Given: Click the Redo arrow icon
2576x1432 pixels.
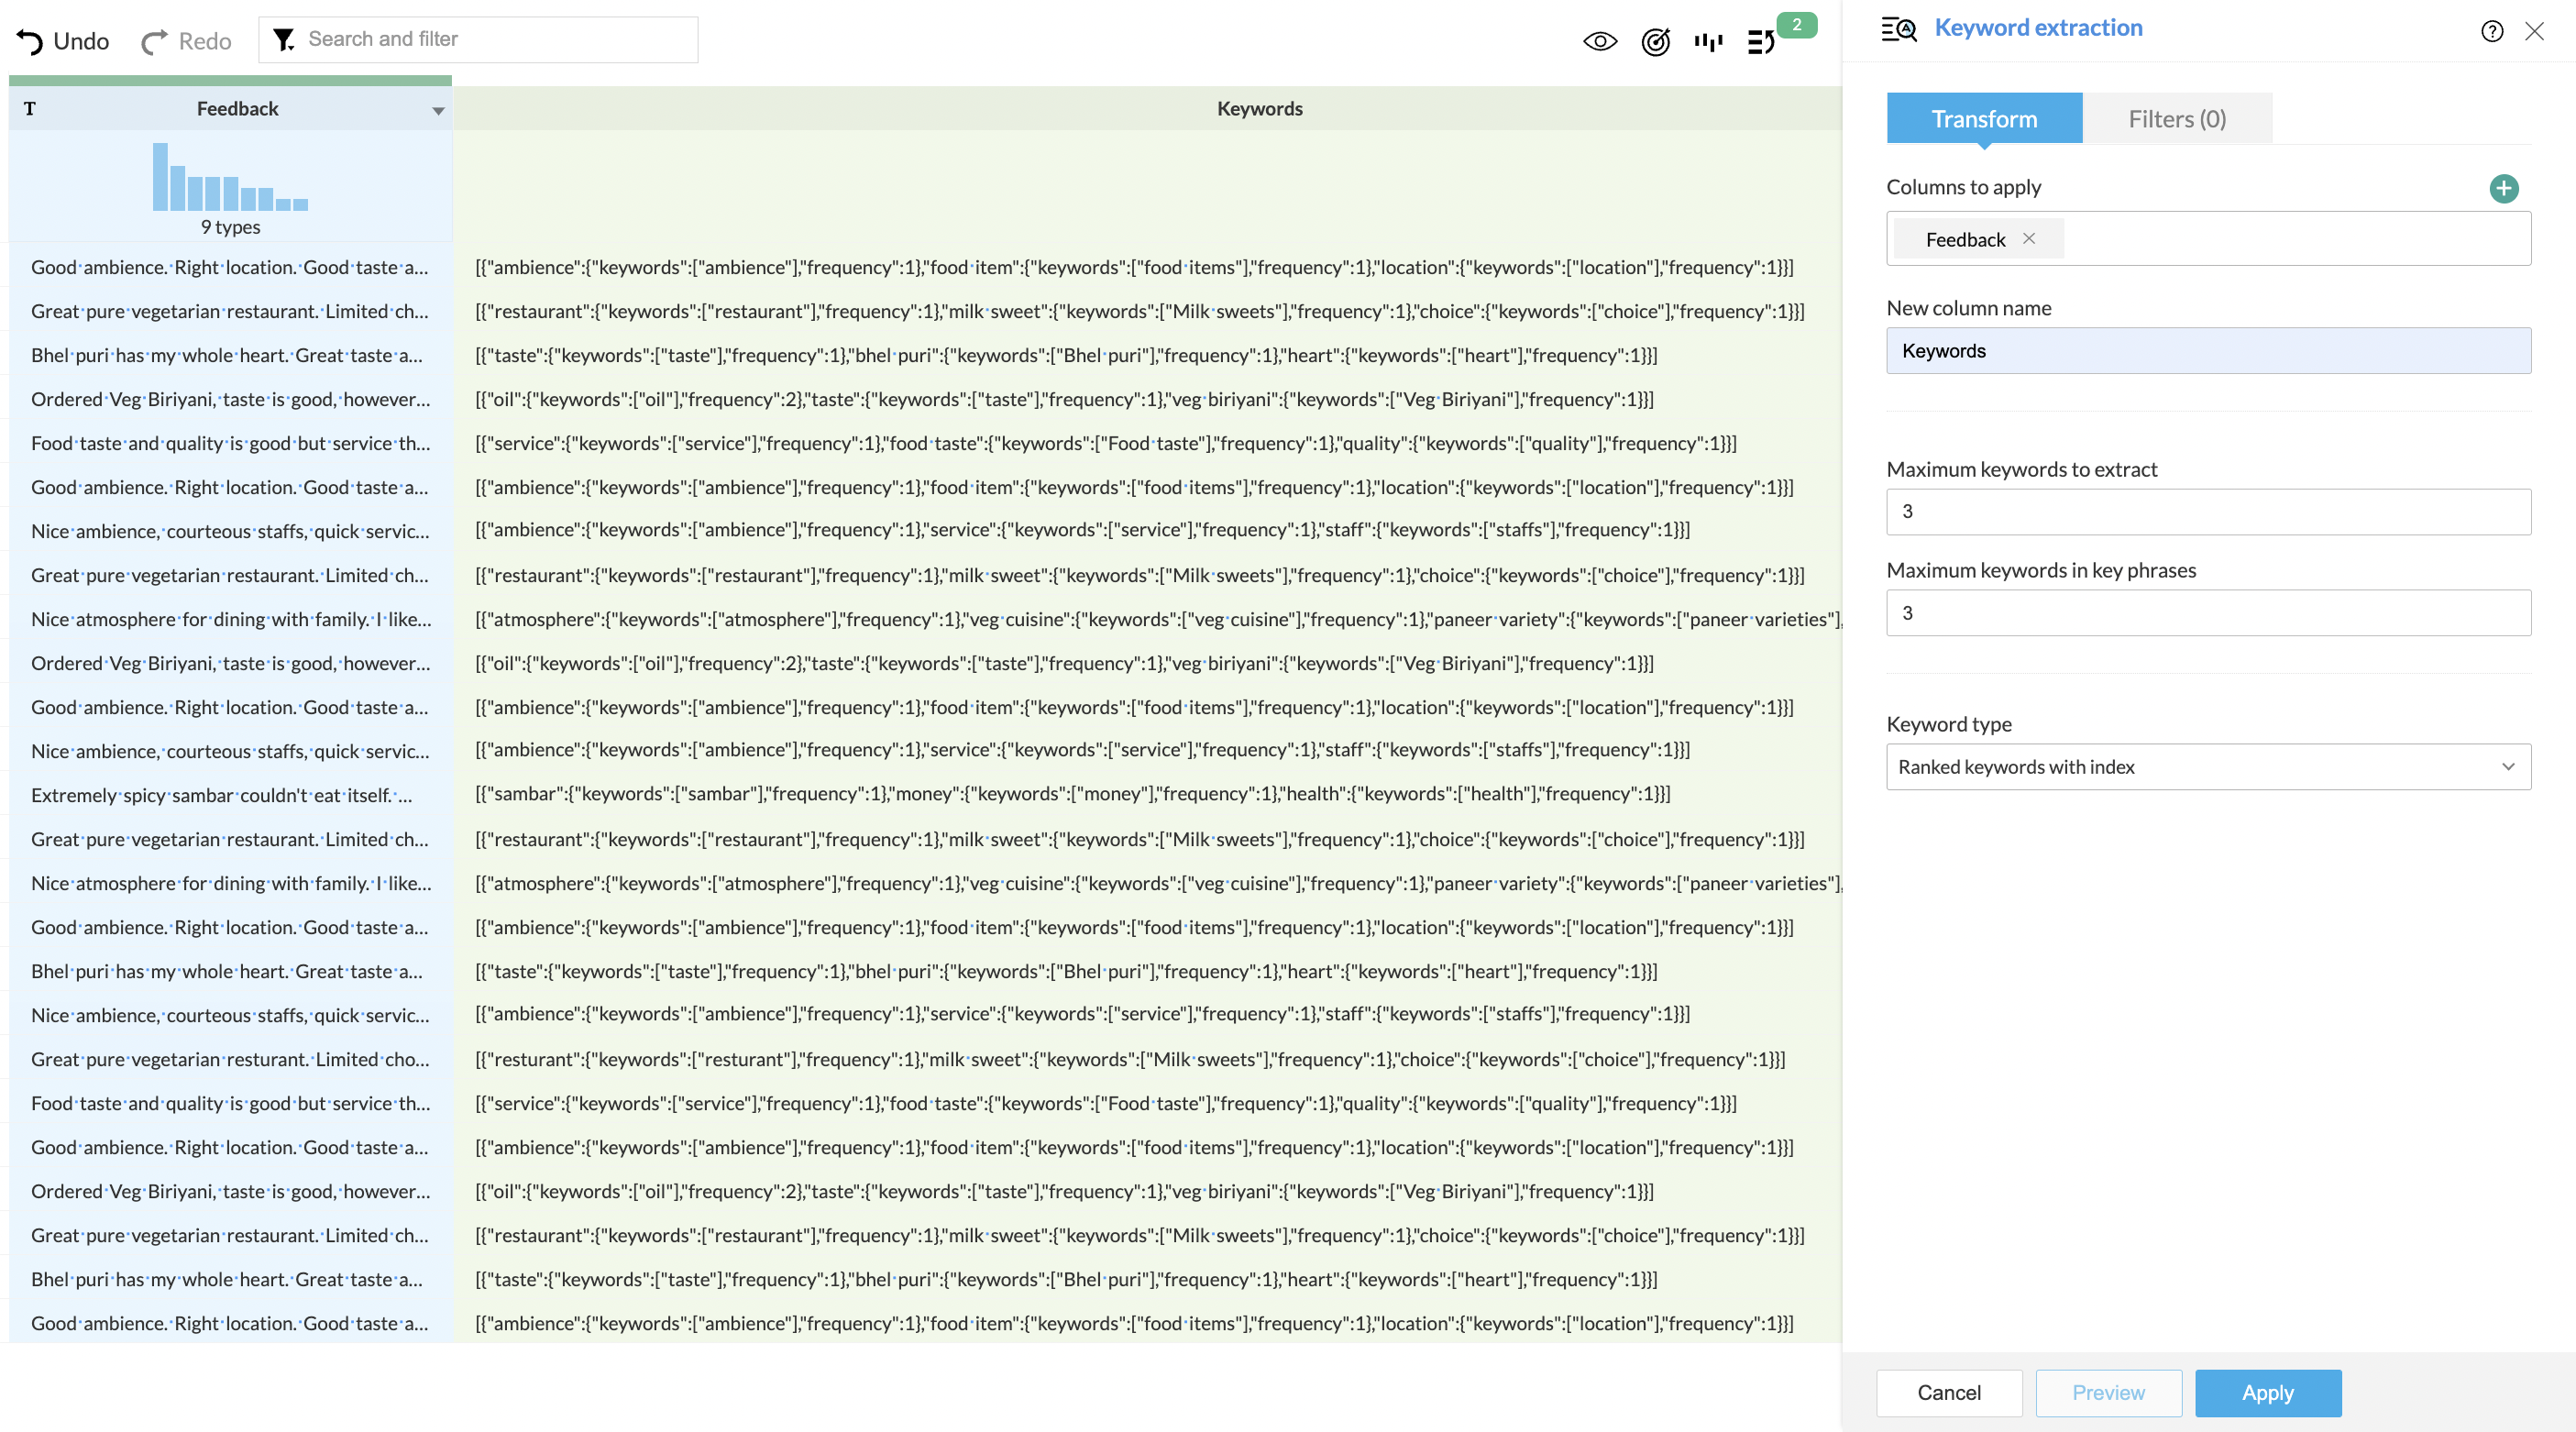Looking at the screenshot, I should pyautogui.click(x=154, y=41).
